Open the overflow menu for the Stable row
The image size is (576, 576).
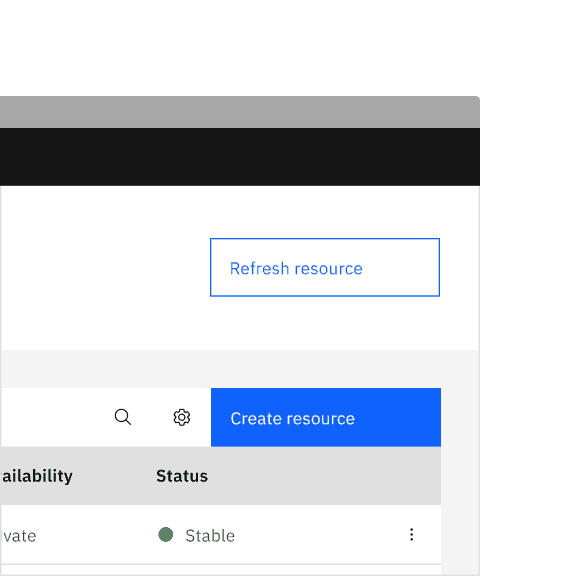coord(411,534)
